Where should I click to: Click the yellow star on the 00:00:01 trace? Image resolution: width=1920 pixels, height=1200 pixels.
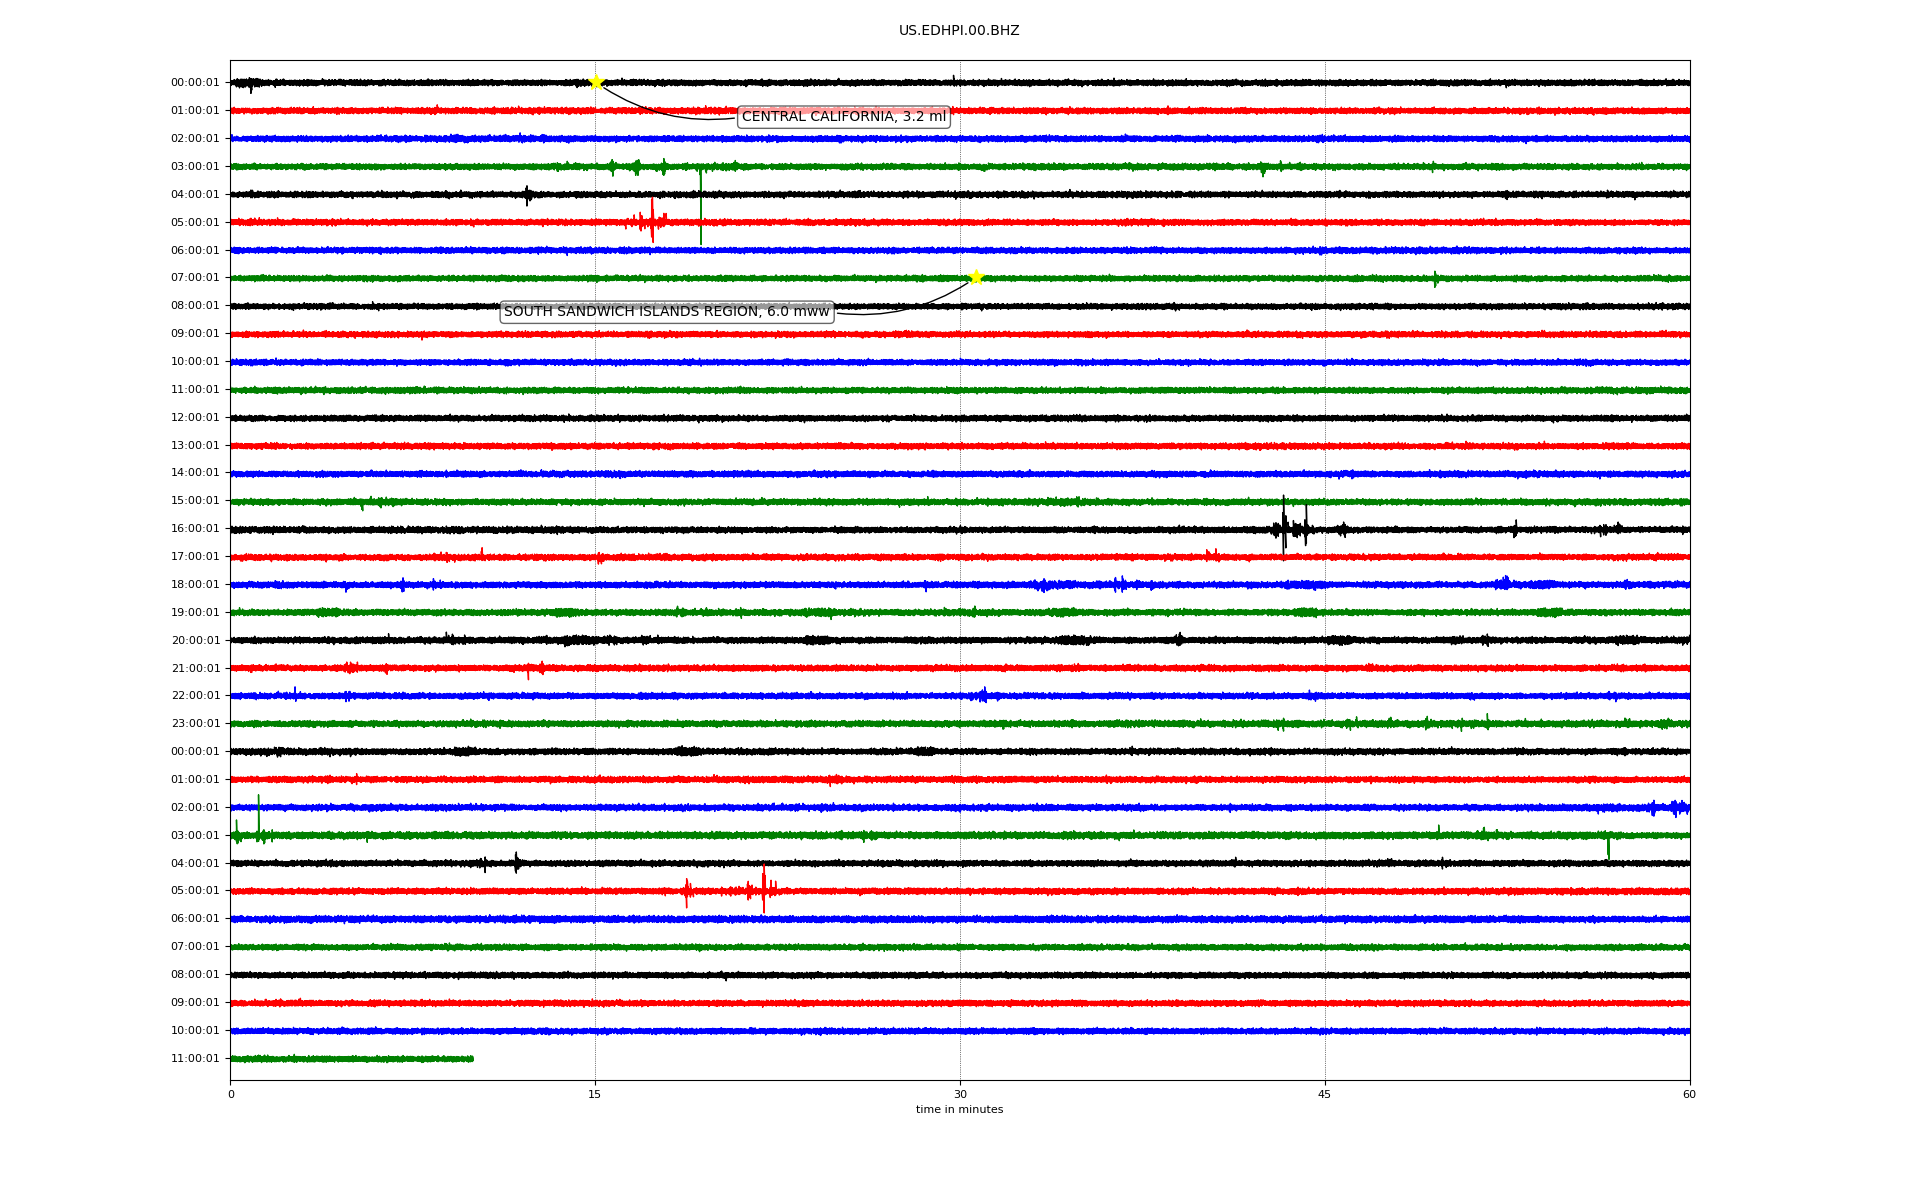(596, 82)
